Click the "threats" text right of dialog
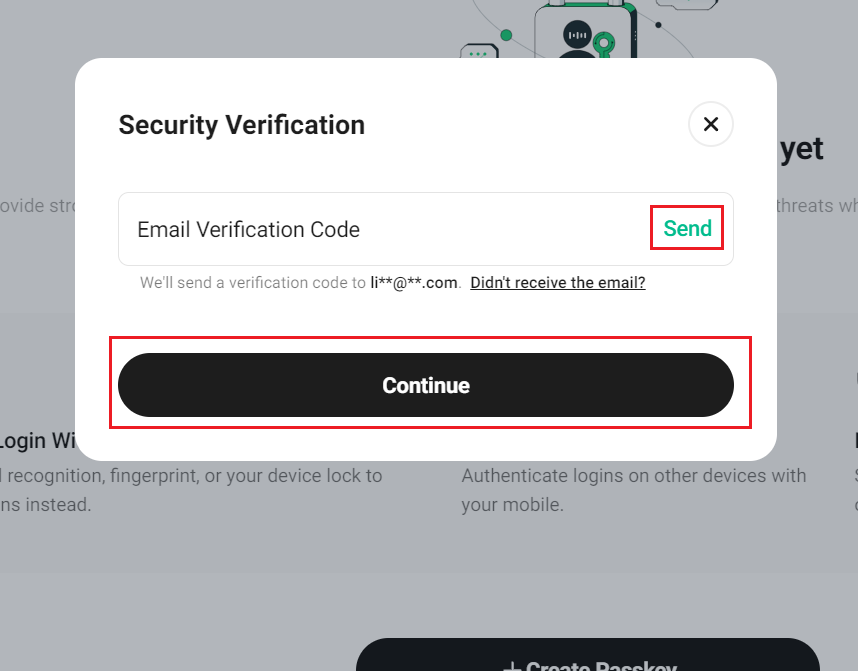This screenshot has height=671, width=858. click(804, 206)
